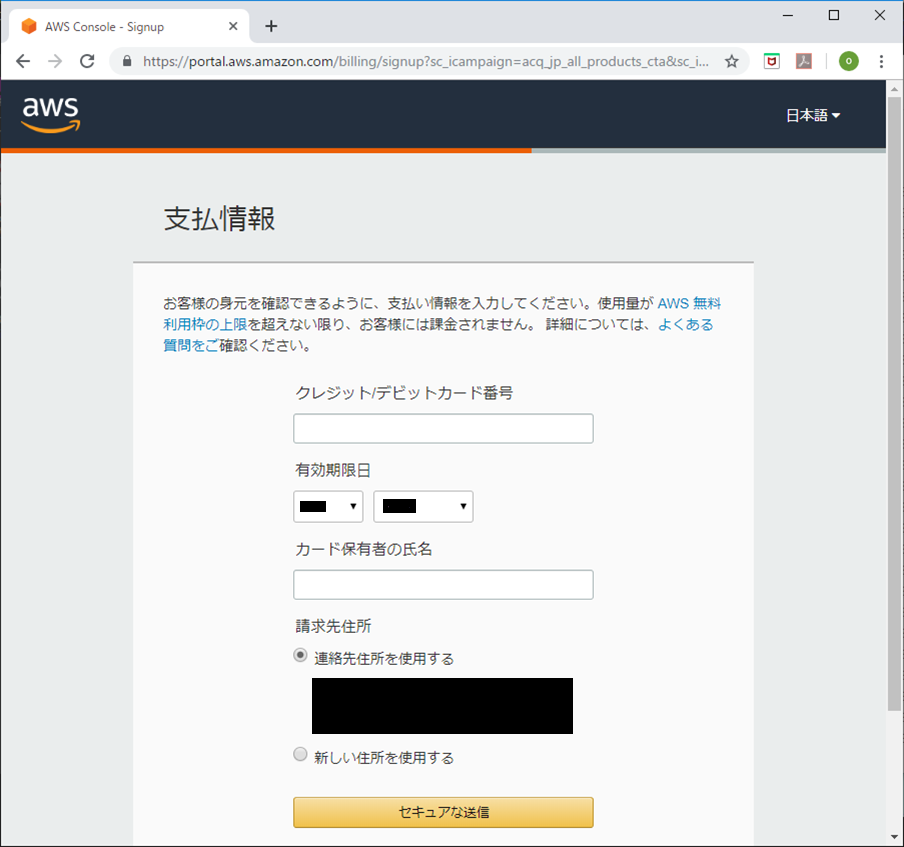Viewport: 904px width, 847px height.
Task: Open the PDF extension icon
Action: 804,61
